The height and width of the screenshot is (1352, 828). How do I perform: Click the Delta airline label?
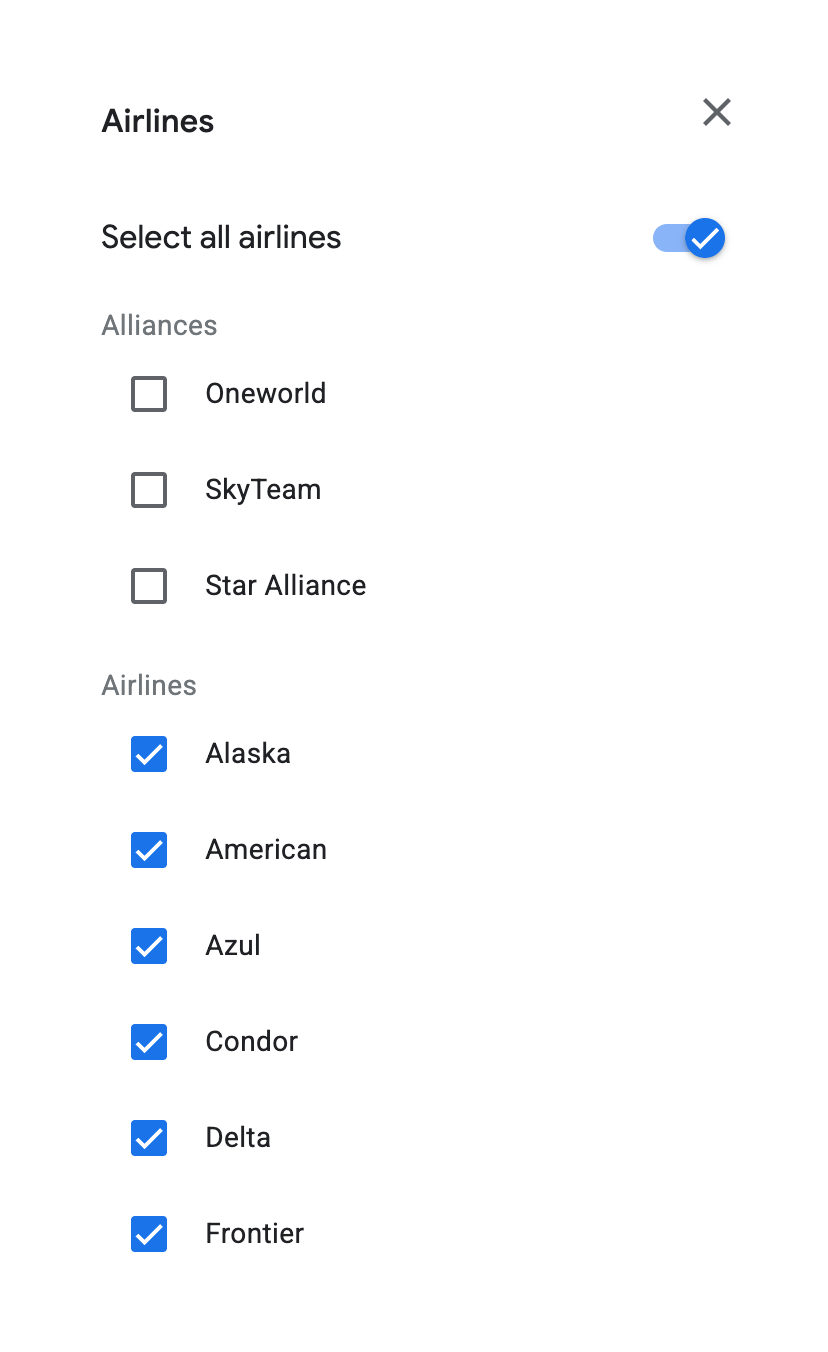point(238,1137)
